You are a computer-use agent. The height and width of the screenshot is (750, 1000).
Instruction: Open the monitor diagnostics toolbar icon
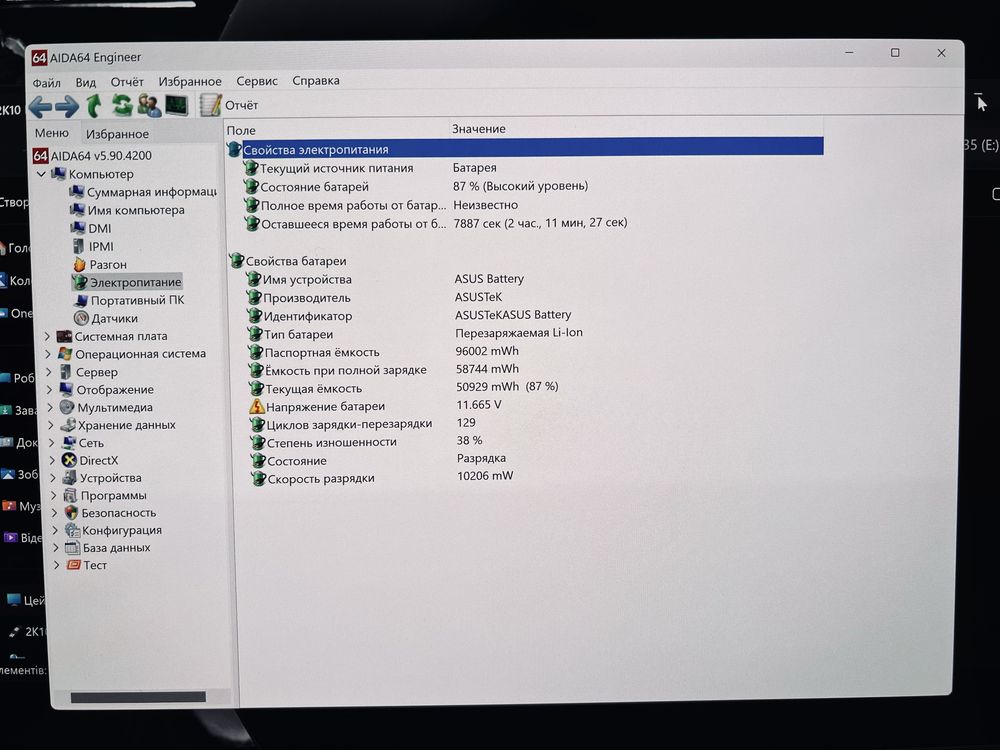pyautogui.click(x=177, y=105)
